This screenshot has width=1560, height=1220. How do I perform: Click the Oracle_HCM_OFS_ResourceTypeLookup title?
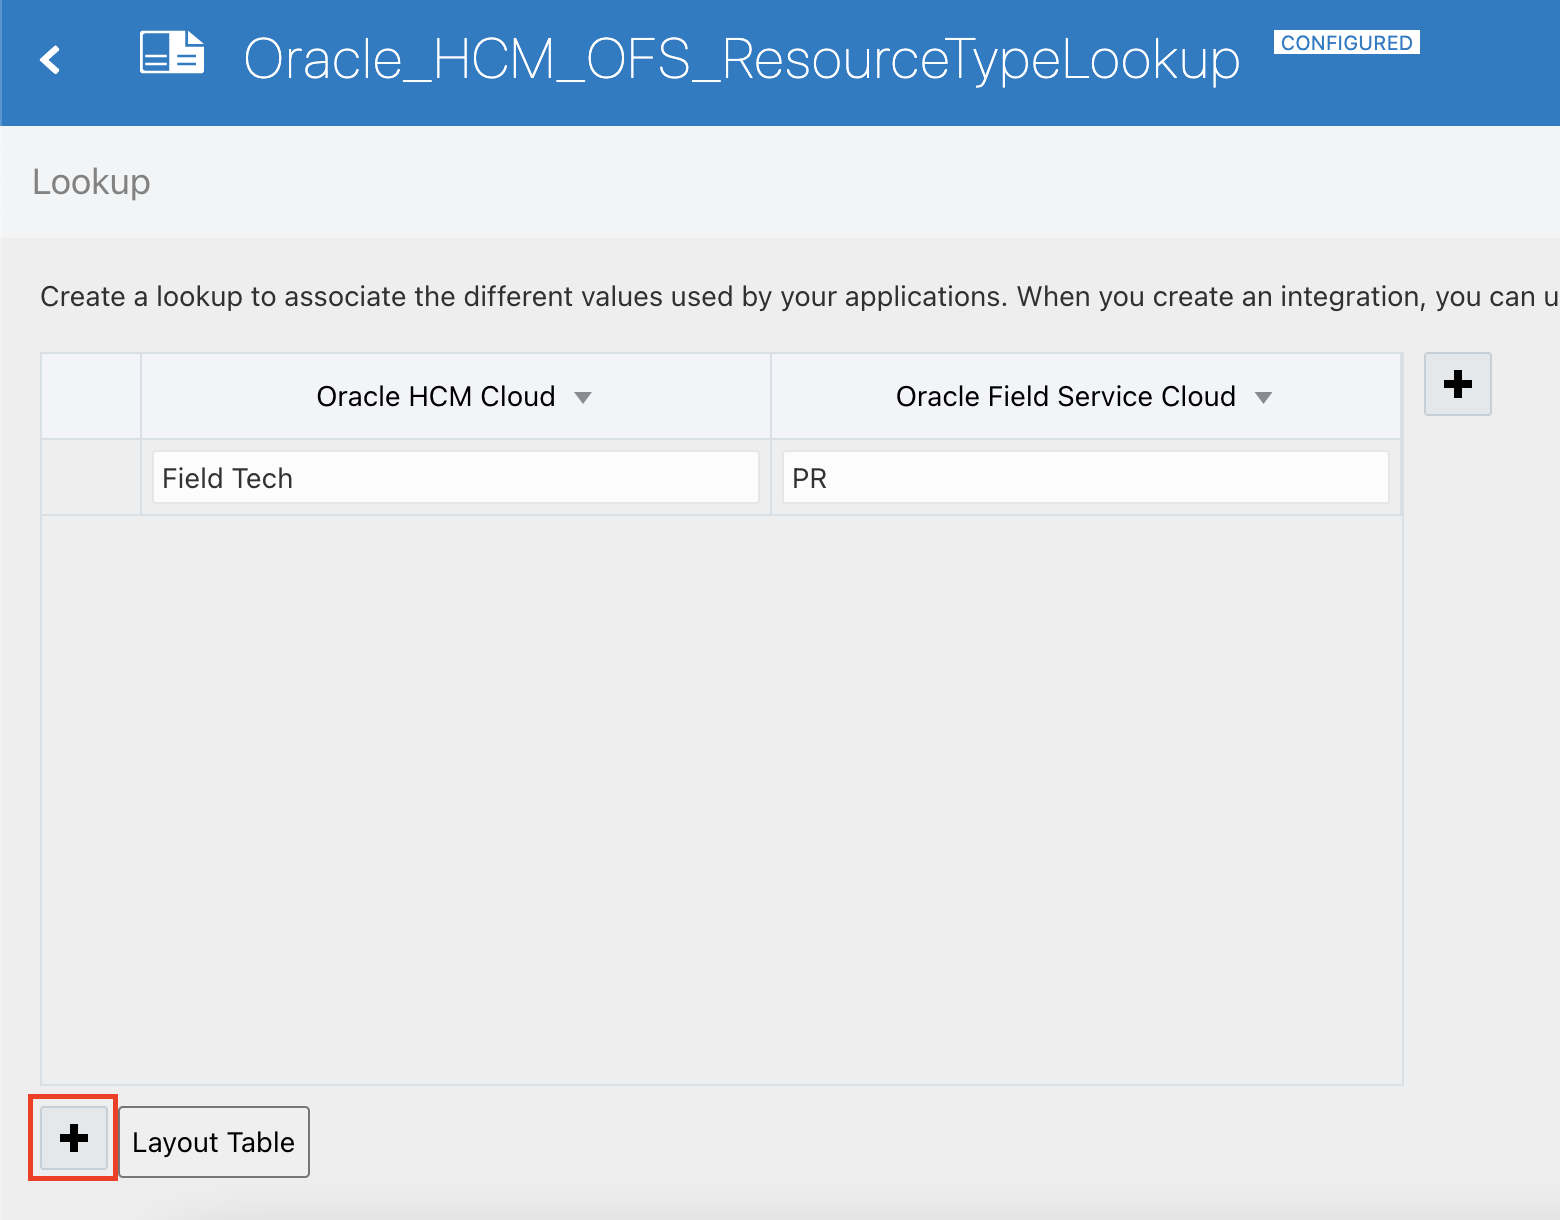[741, 60]
